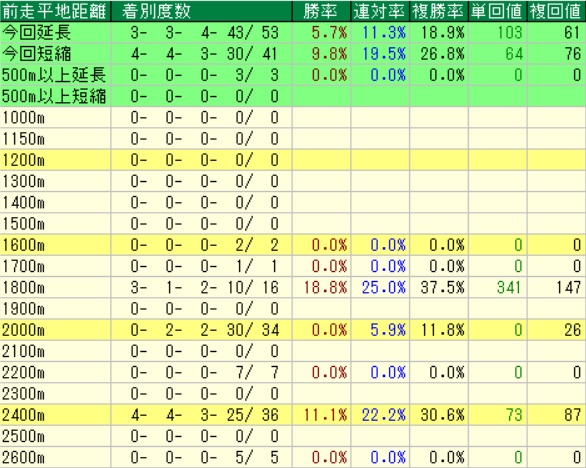Click the 前走平地距離 column header
The width and height of the screenshot is (586, 468).
[x=55, y=11]
